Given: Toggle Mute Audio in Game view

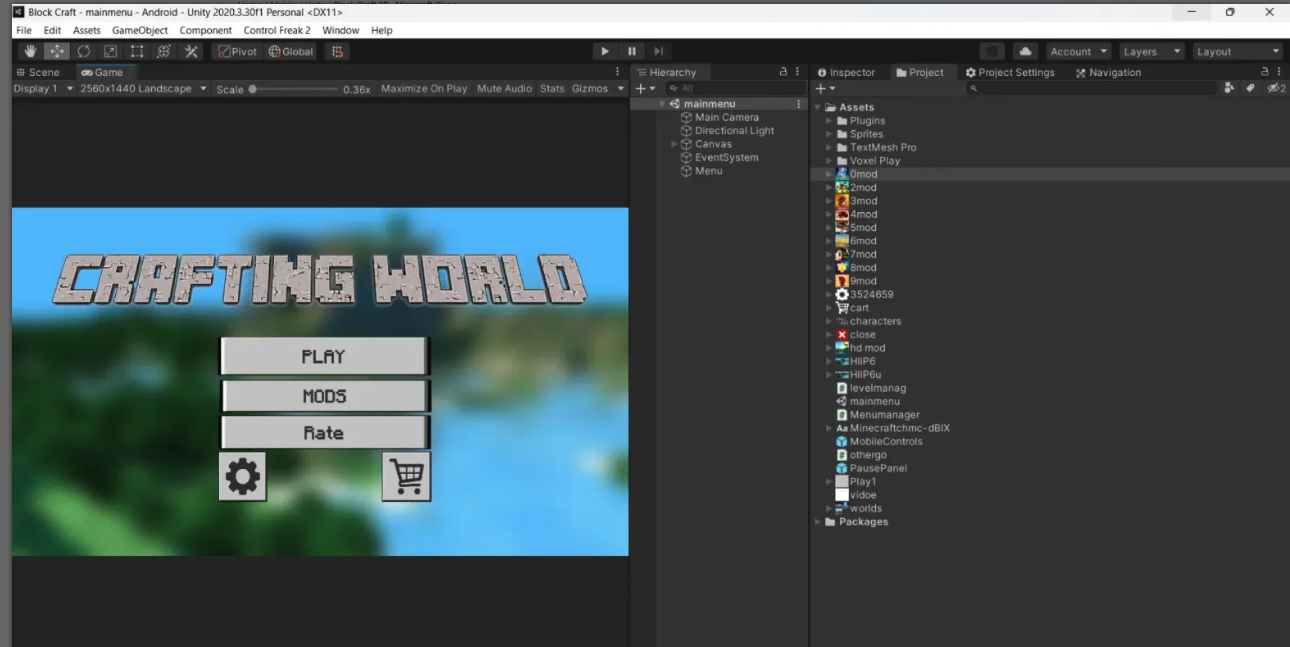Looking at the screenshot, I should (504, 89).
